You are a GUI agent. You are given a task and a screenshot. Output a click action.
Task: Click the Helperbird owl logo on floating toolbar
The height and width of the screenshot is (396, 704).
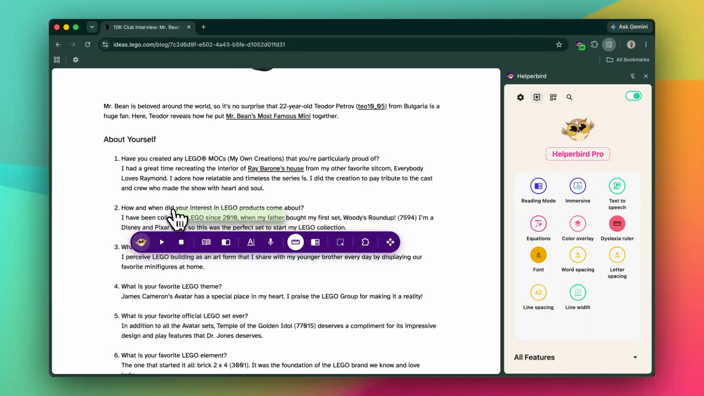click(141, 242)
